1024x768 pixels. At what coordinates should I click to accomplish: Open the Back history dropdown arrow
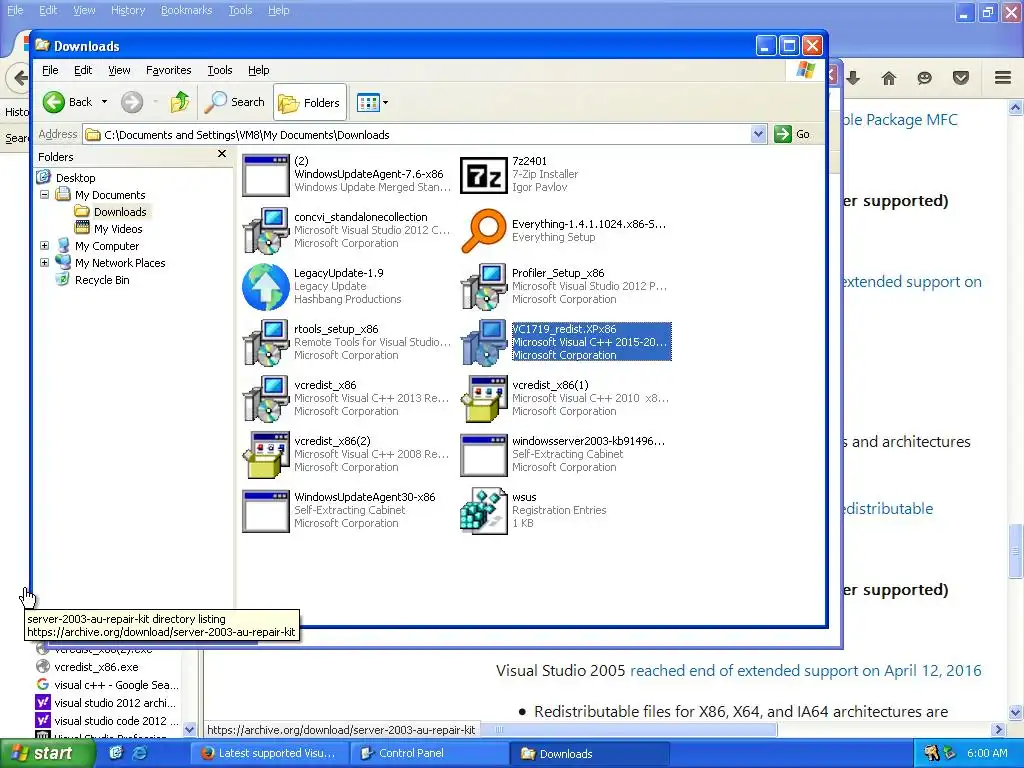tap(104, 102)
